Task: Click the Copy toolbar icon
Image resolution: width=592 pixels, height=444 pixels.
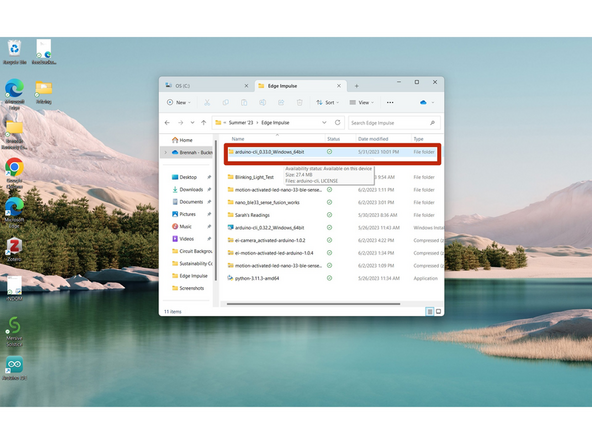Action: coord(225,102)
